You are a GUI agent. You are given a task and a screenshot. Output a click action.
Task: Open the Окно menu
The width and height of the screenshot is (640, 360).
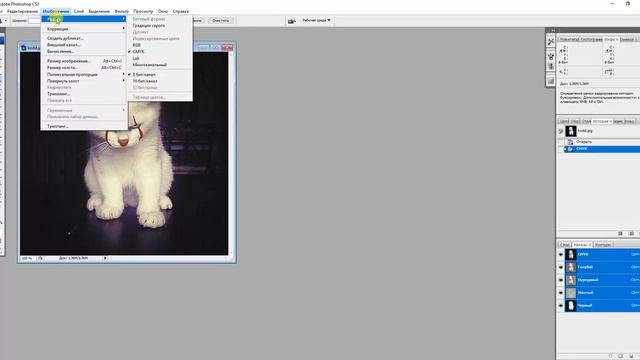pos(163,11)
